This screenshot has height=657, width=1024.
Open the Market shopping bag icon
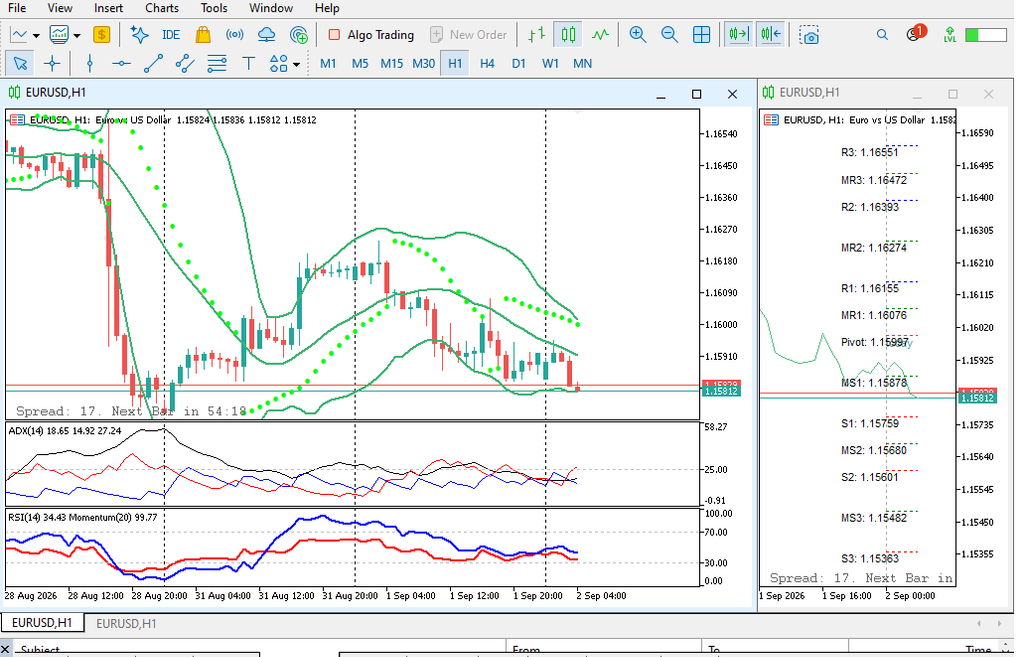[203, 35]
